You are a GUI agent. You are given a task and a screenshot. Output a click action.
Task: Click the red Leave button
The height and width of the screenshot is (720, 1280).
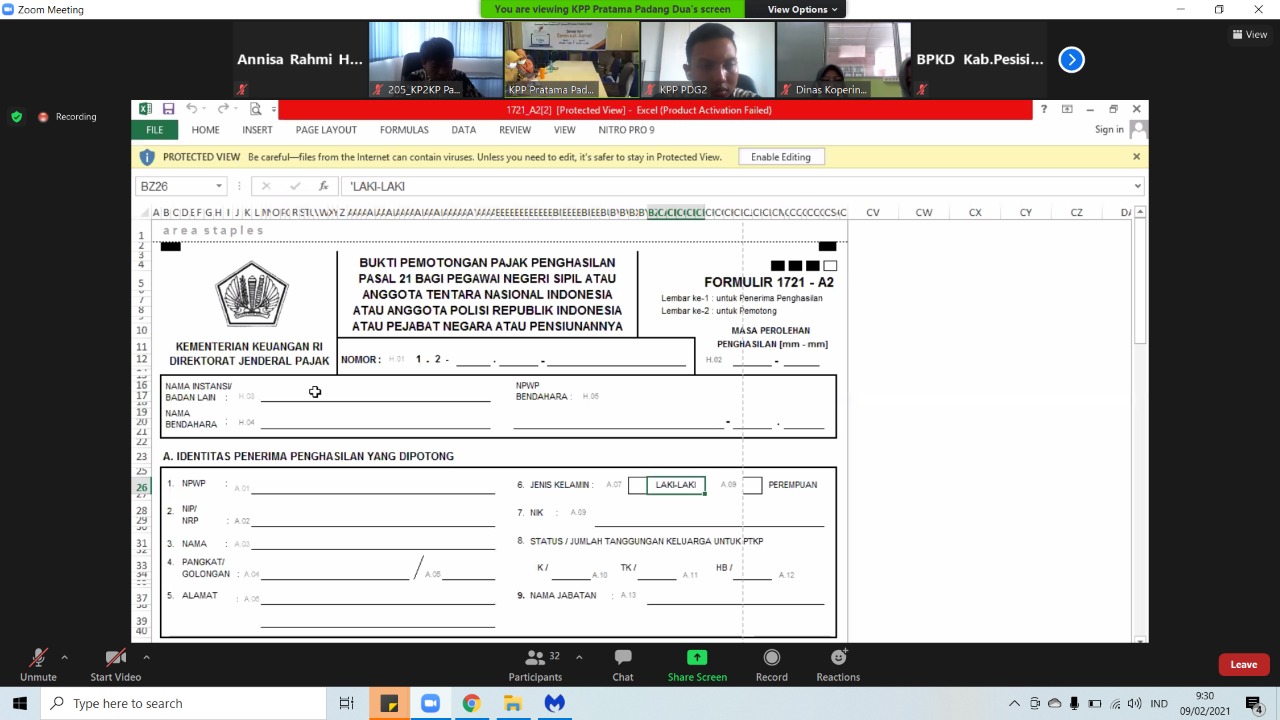point(1243,664)
